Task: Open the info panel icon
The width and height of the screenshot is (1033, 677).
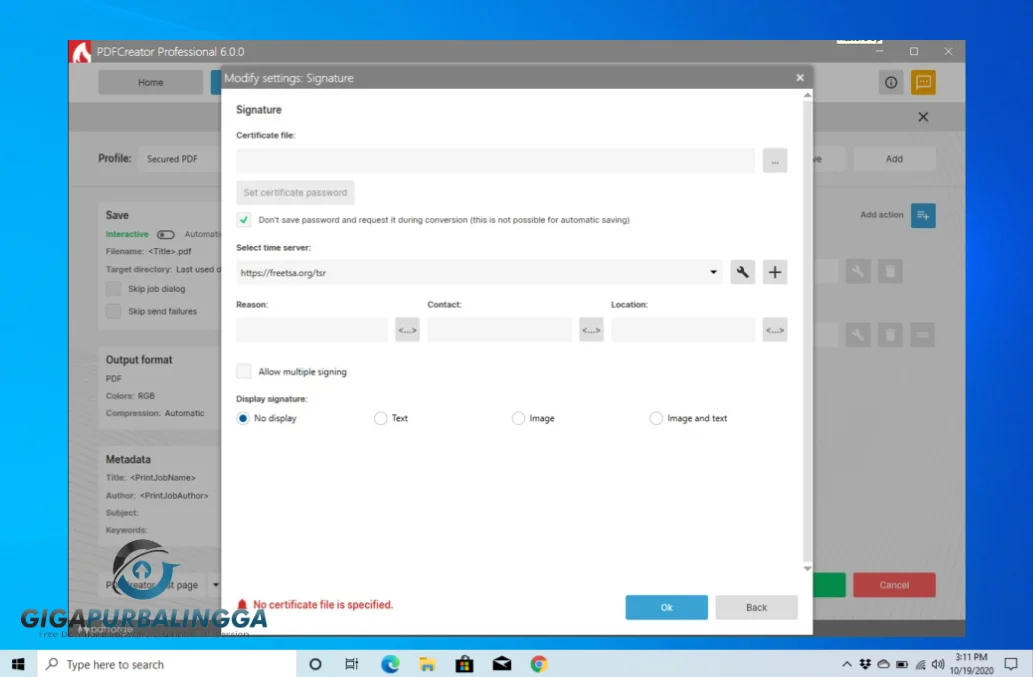Action: 890,82
